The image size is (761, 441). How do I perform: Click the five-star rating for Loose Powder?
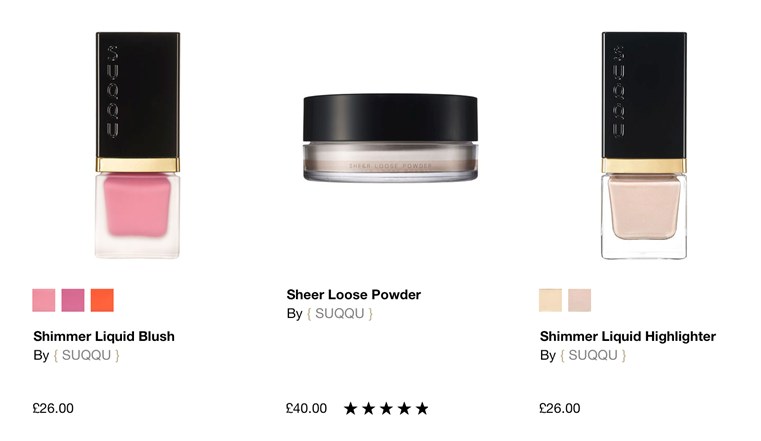coord(386,408)
